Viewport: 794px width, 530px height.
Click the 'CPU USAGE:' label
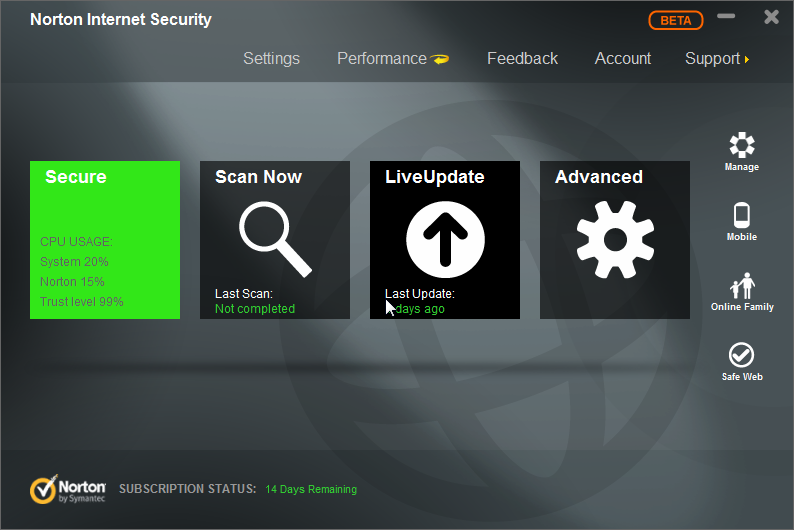pyautogui.click(x=76, y=241)
